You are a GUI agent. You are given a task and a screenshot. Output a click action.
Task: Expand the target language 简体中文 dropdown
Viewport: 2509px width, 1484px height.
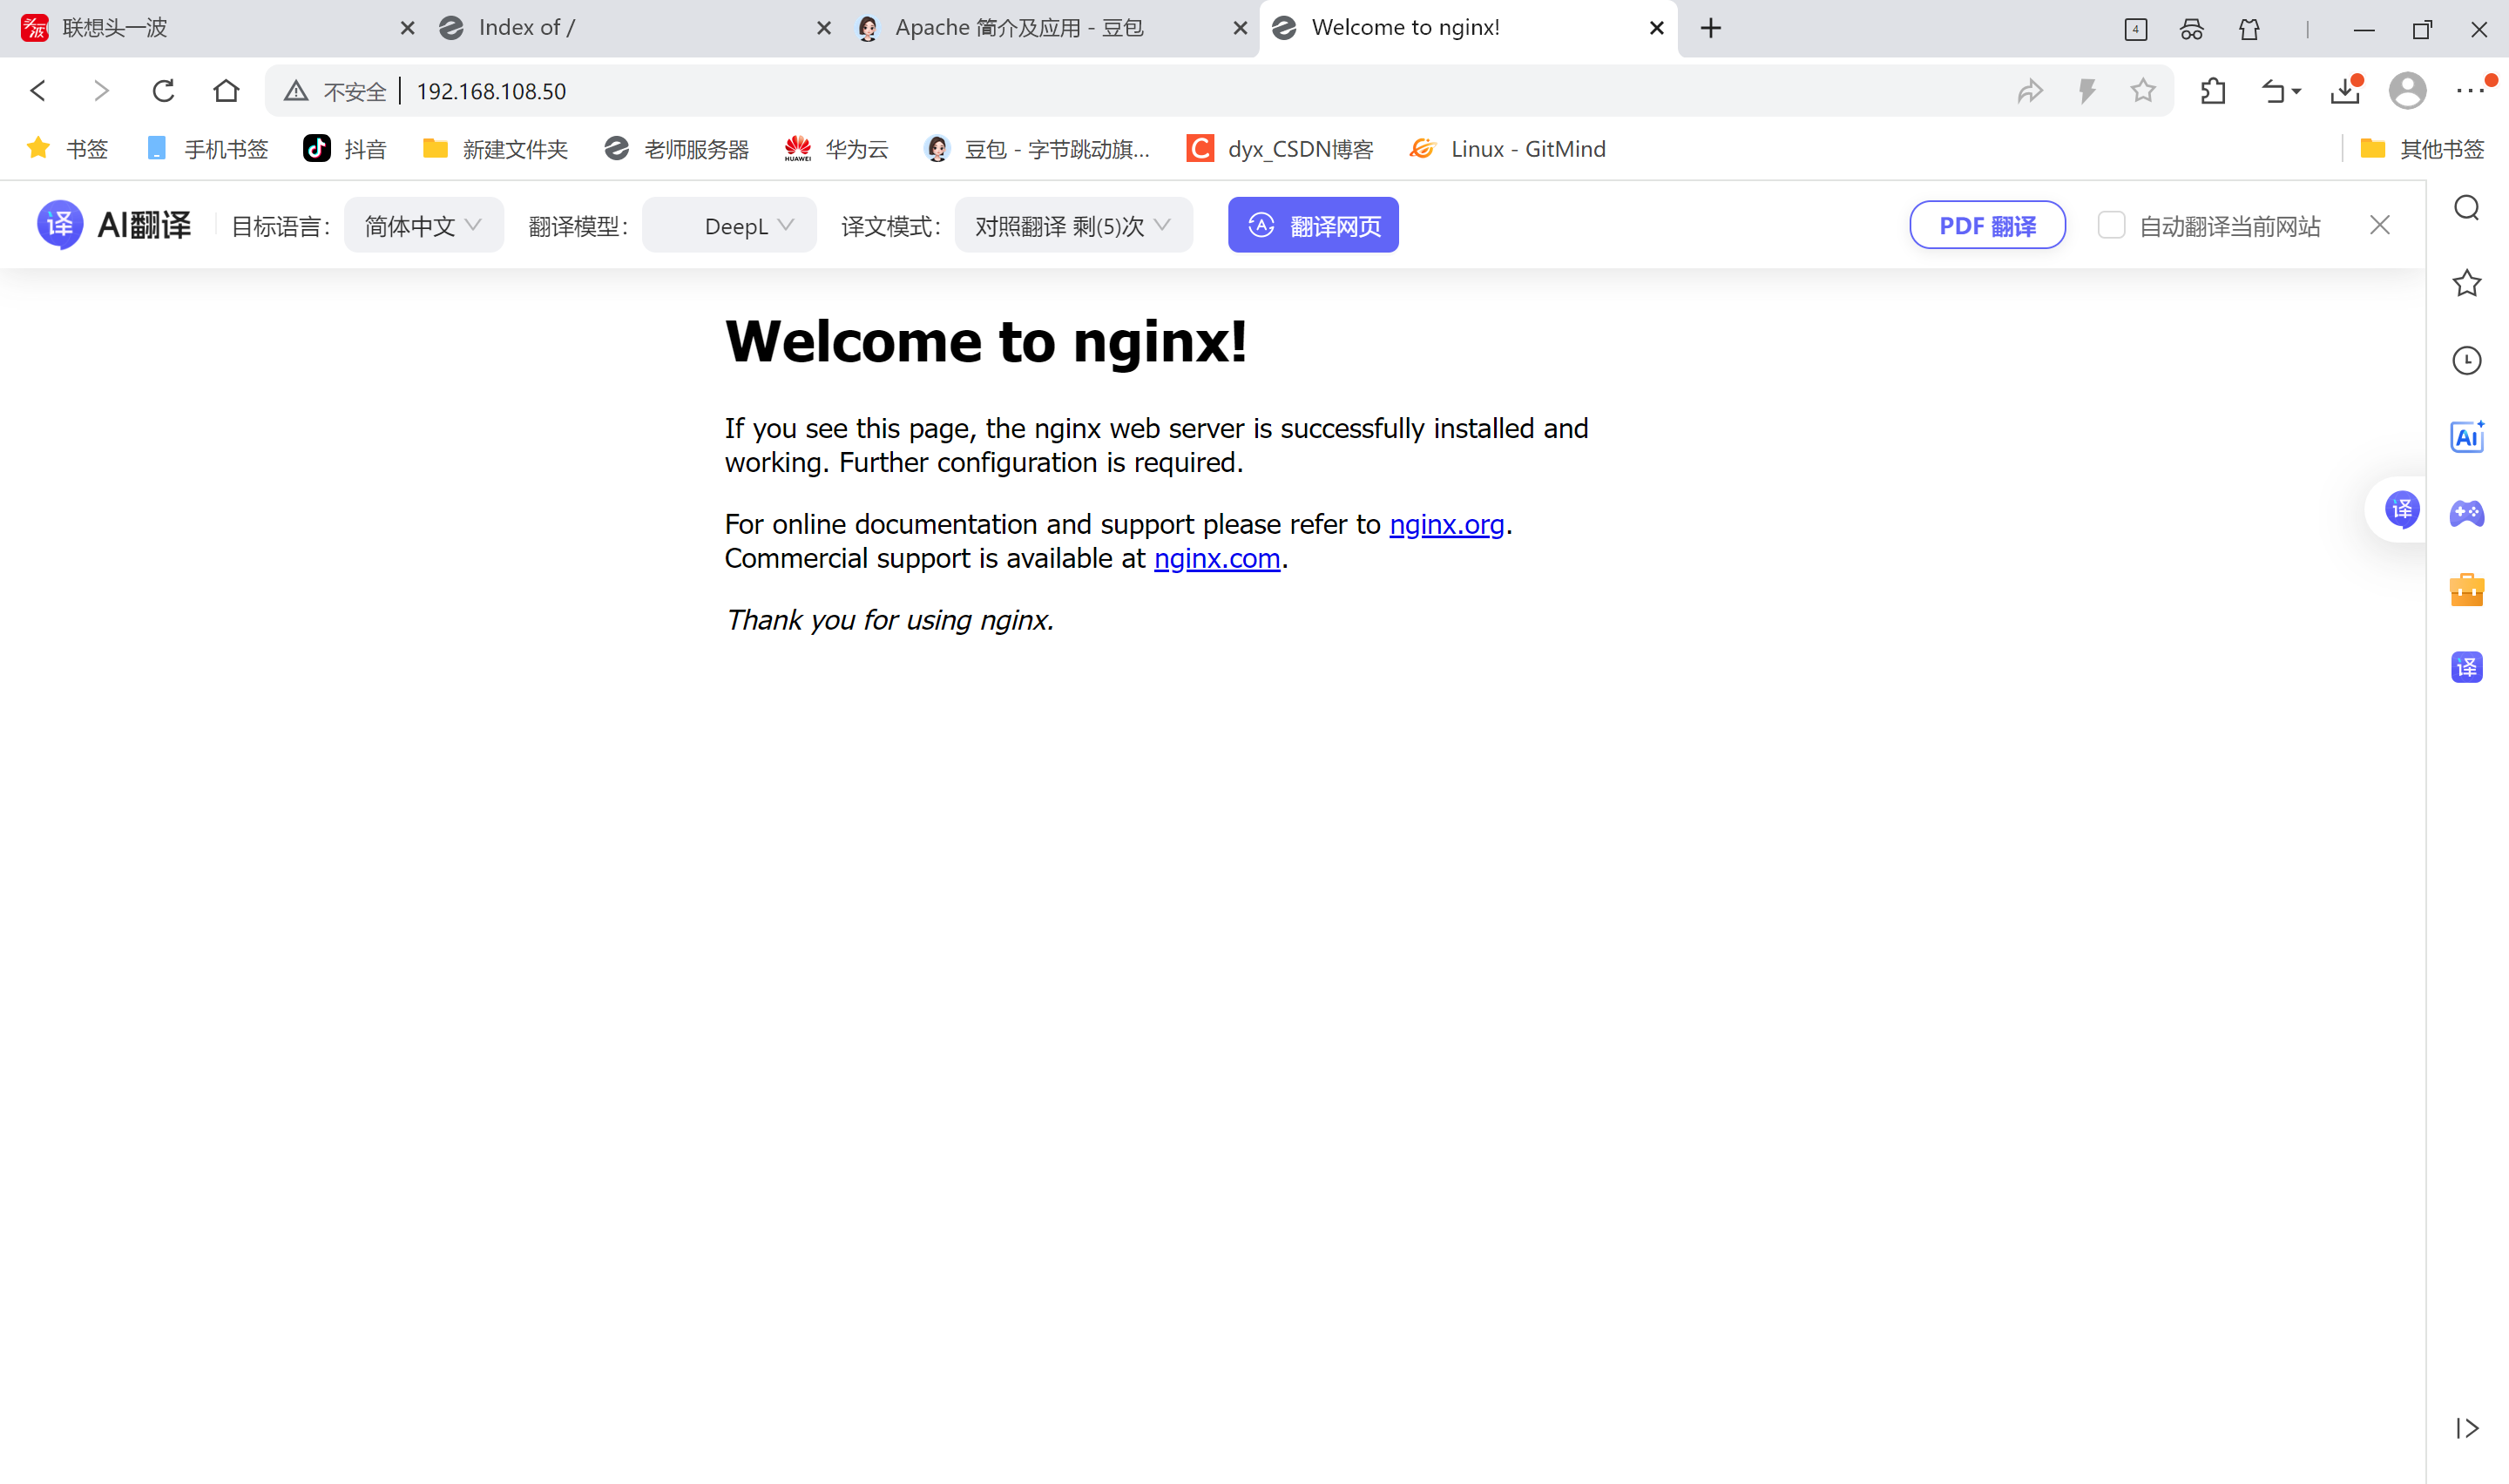423,225
